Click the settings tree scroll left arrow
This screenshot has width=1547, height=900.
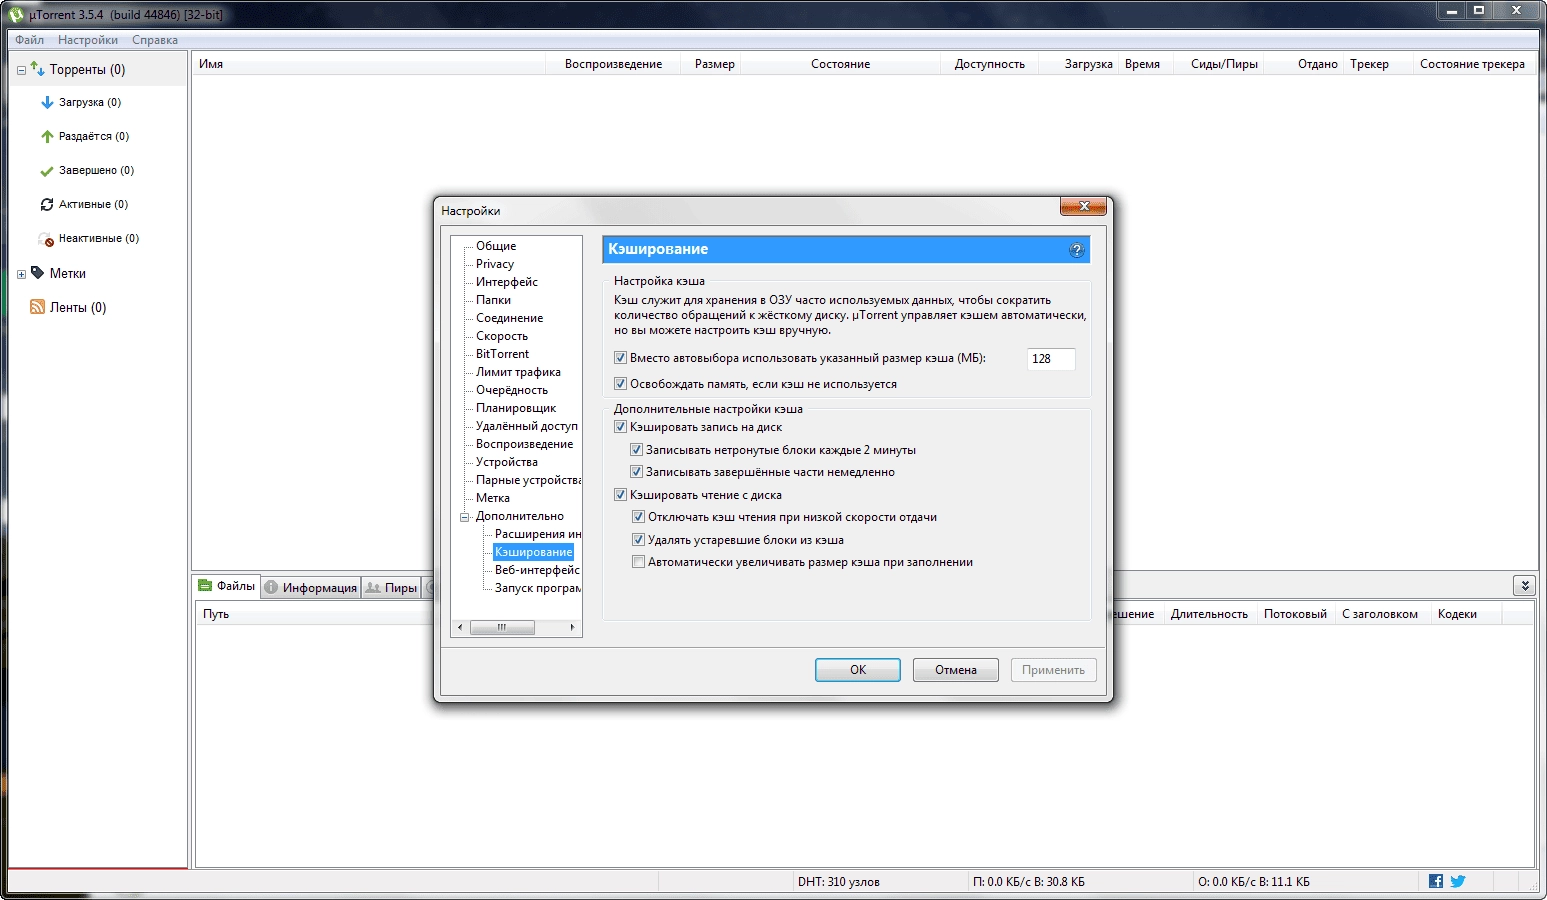pos(460,628)
